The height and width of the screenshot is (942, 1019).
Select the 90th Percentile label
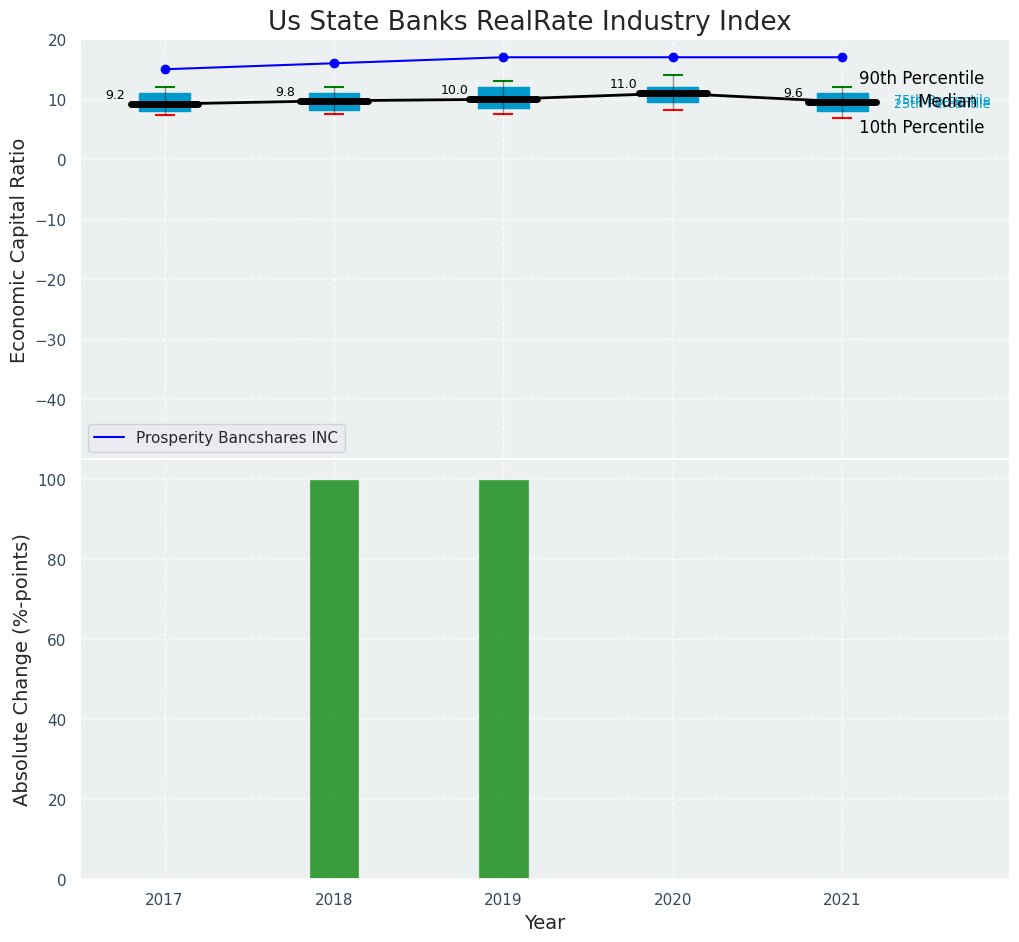[x=921, y=78]
